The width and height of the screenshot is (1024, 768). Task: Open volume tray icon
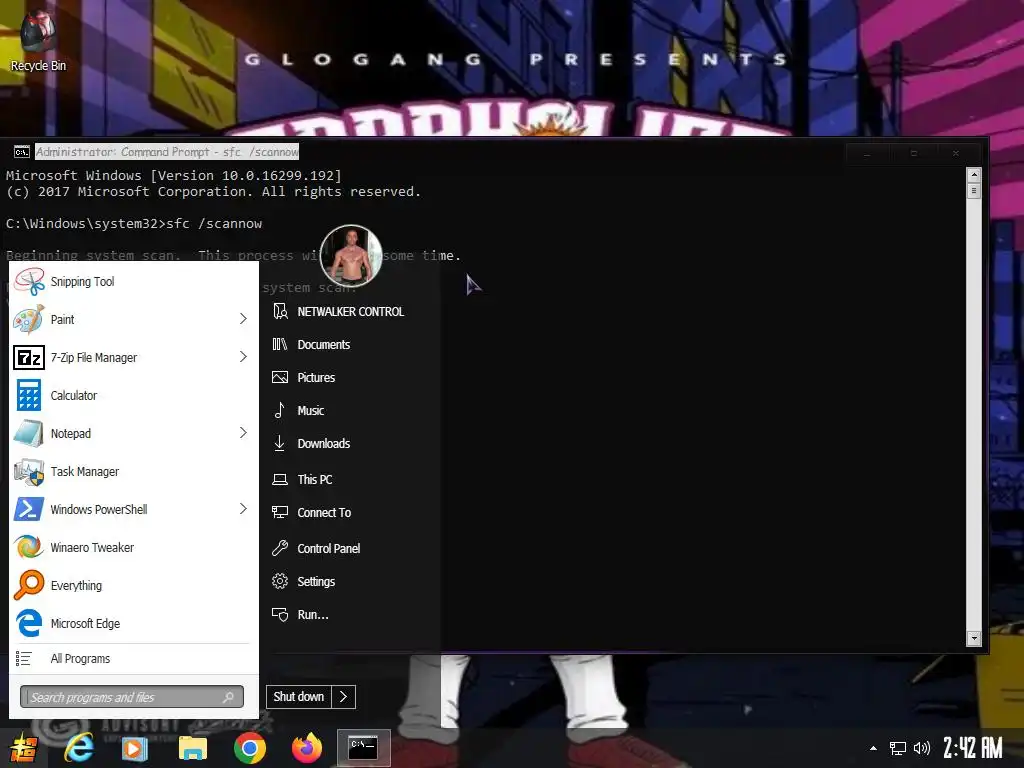tap(921, 748)
